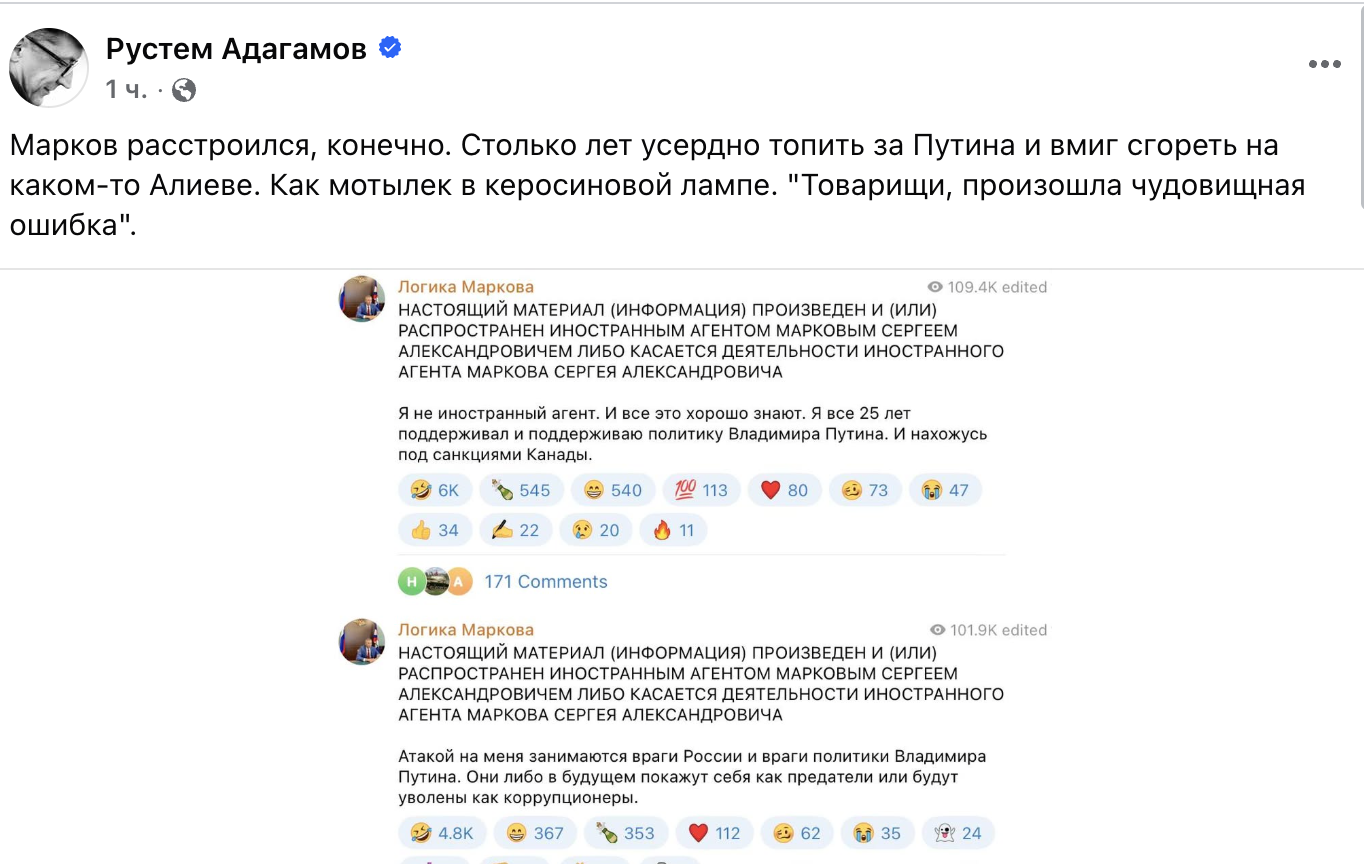Click the commenter avatars next to 171 Comments
This screenshot has width=1364, height=864.
coord(435,582)
